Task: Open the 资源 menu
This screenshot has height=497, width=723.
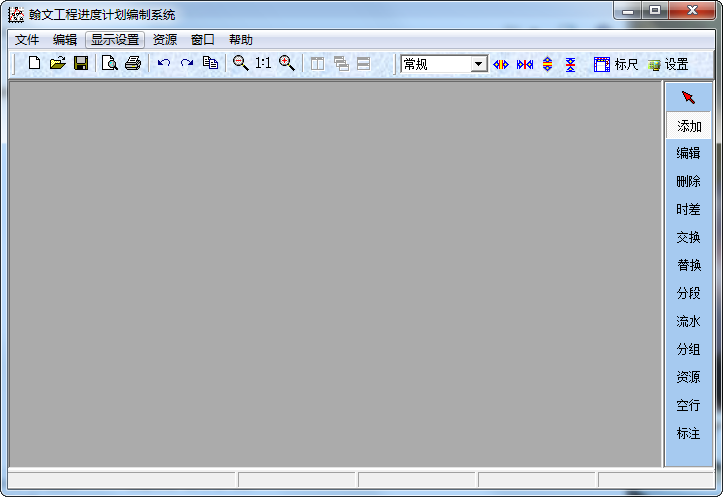Action: [165, 40]
